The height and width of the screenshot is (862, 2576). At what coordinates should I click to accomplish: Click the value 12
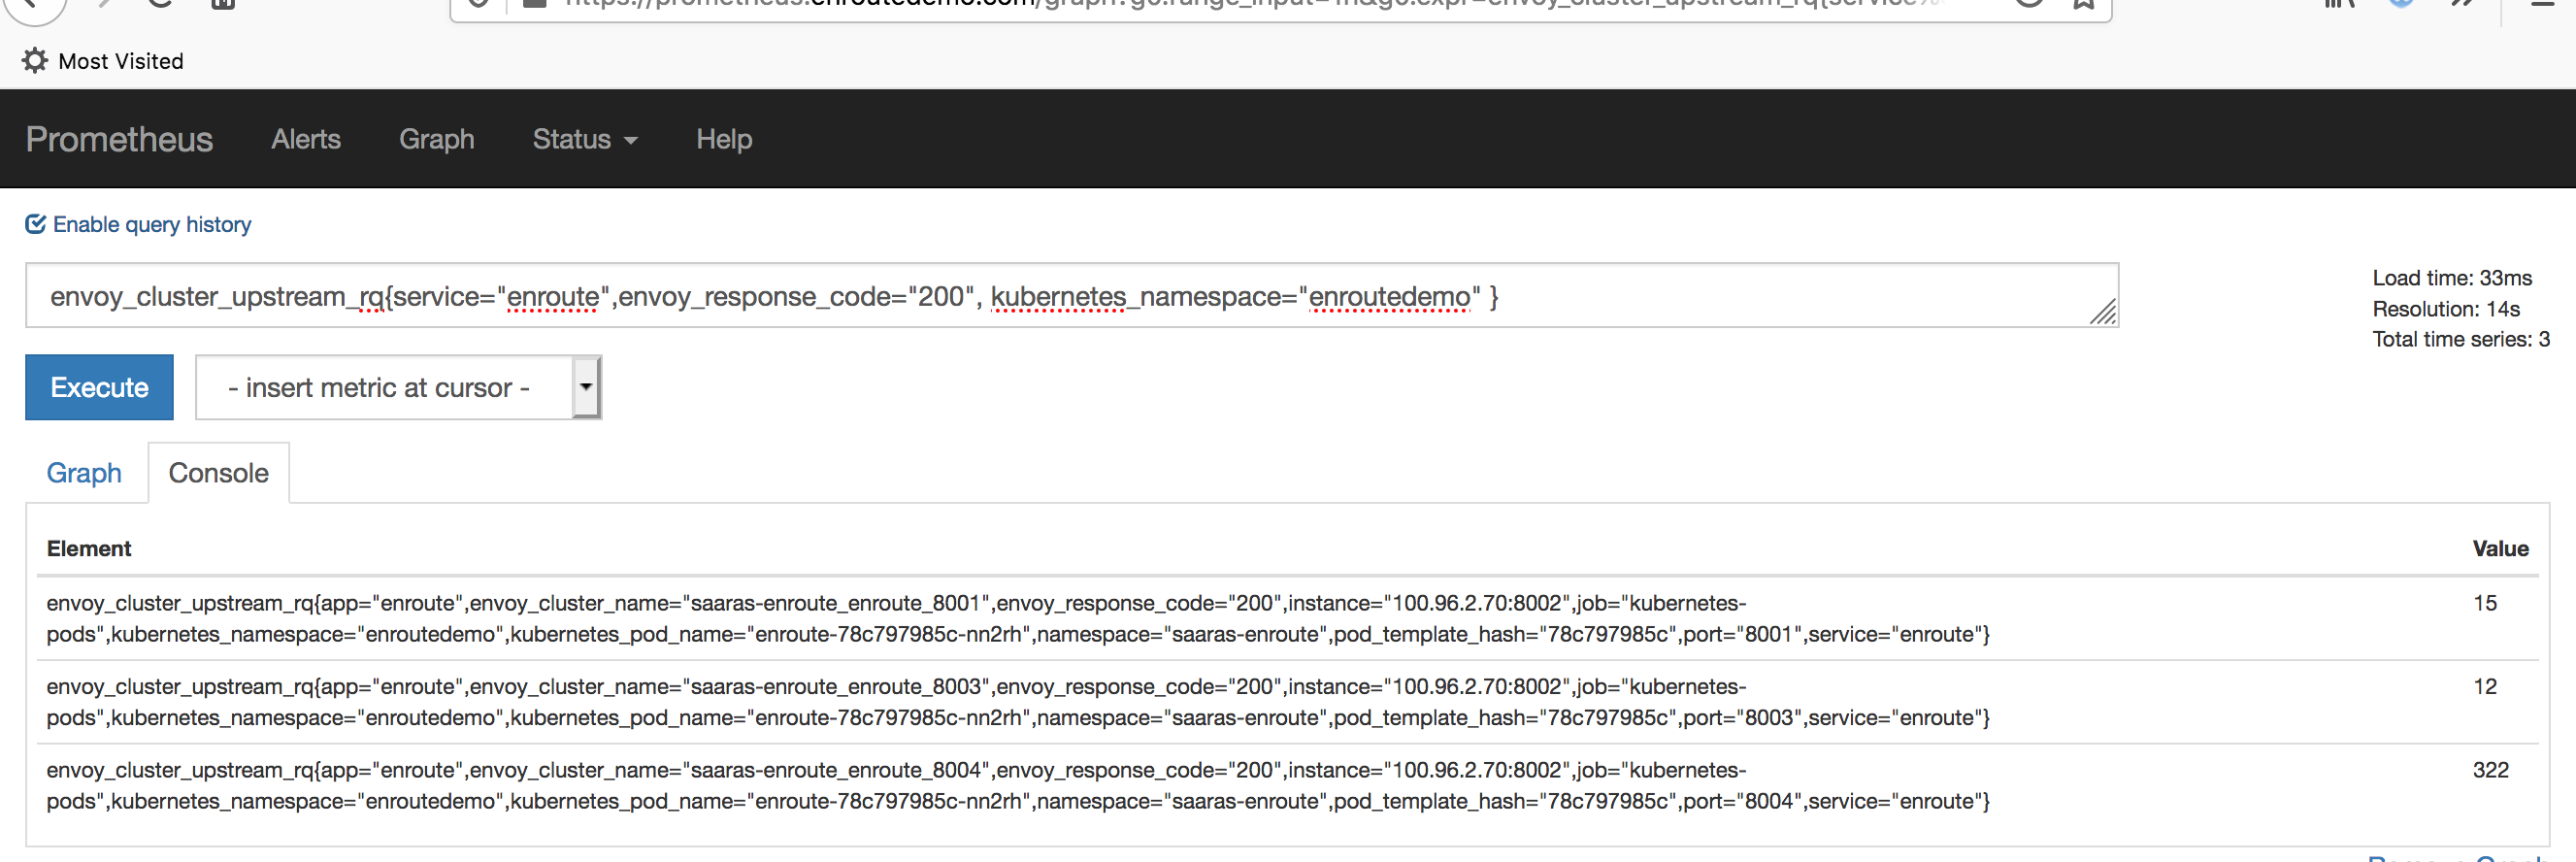click(2485, 686)
